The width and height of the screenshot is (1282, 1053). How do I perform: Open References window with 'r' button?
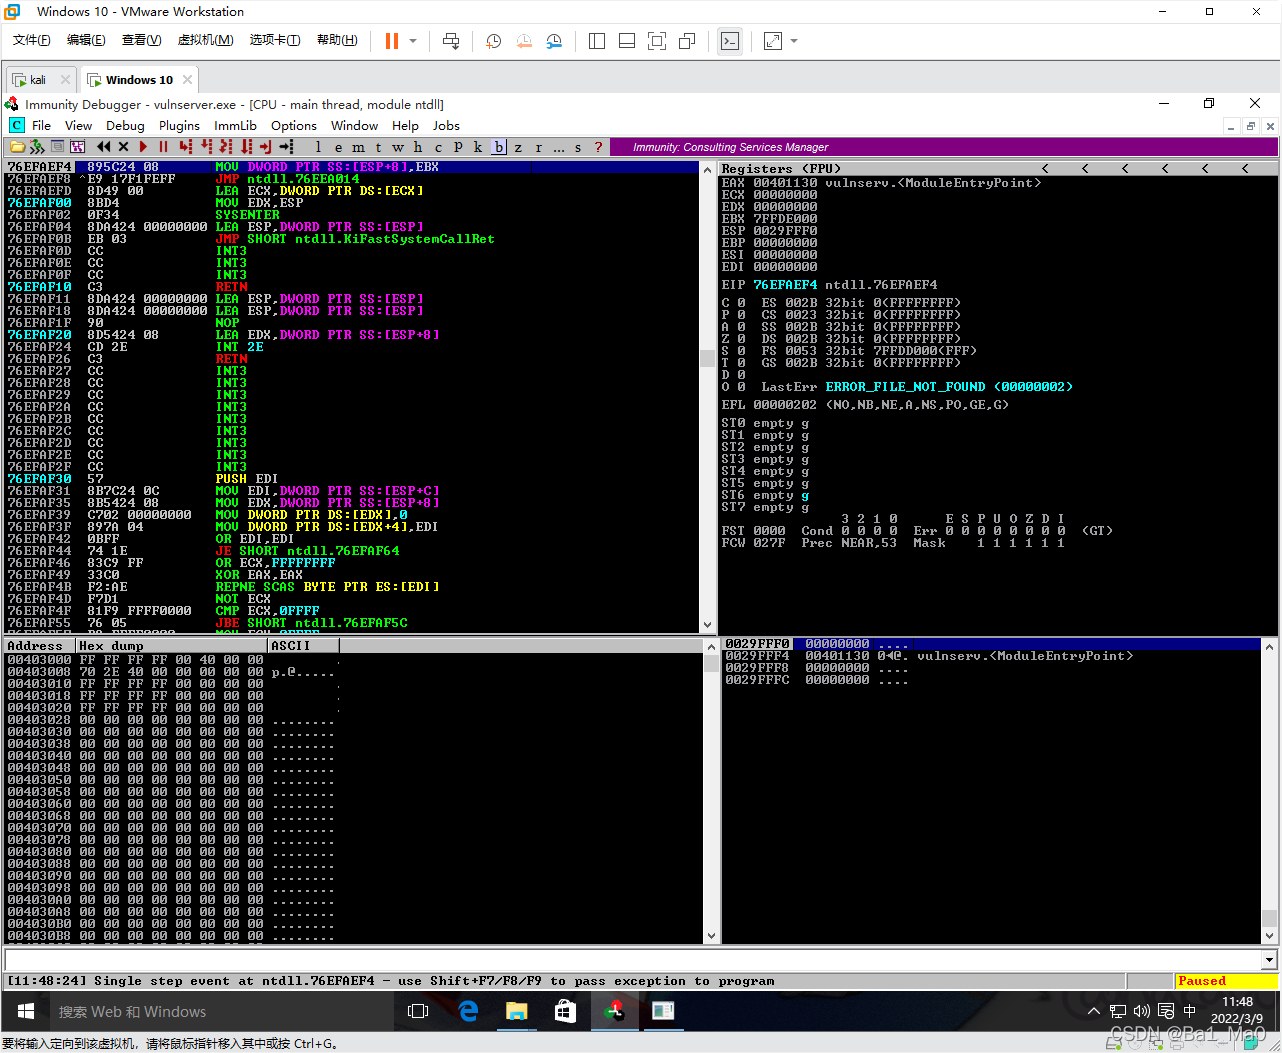(539, 147)
